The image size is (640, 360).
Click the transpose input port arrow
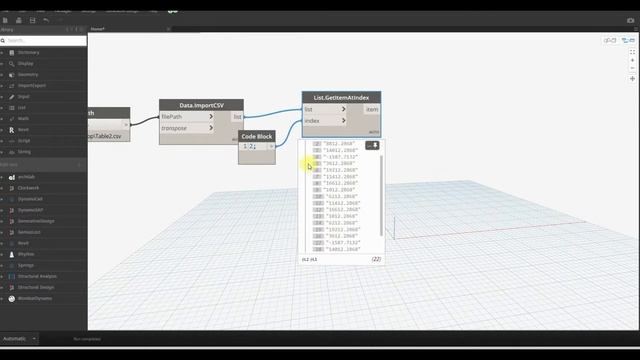point(211,128)
